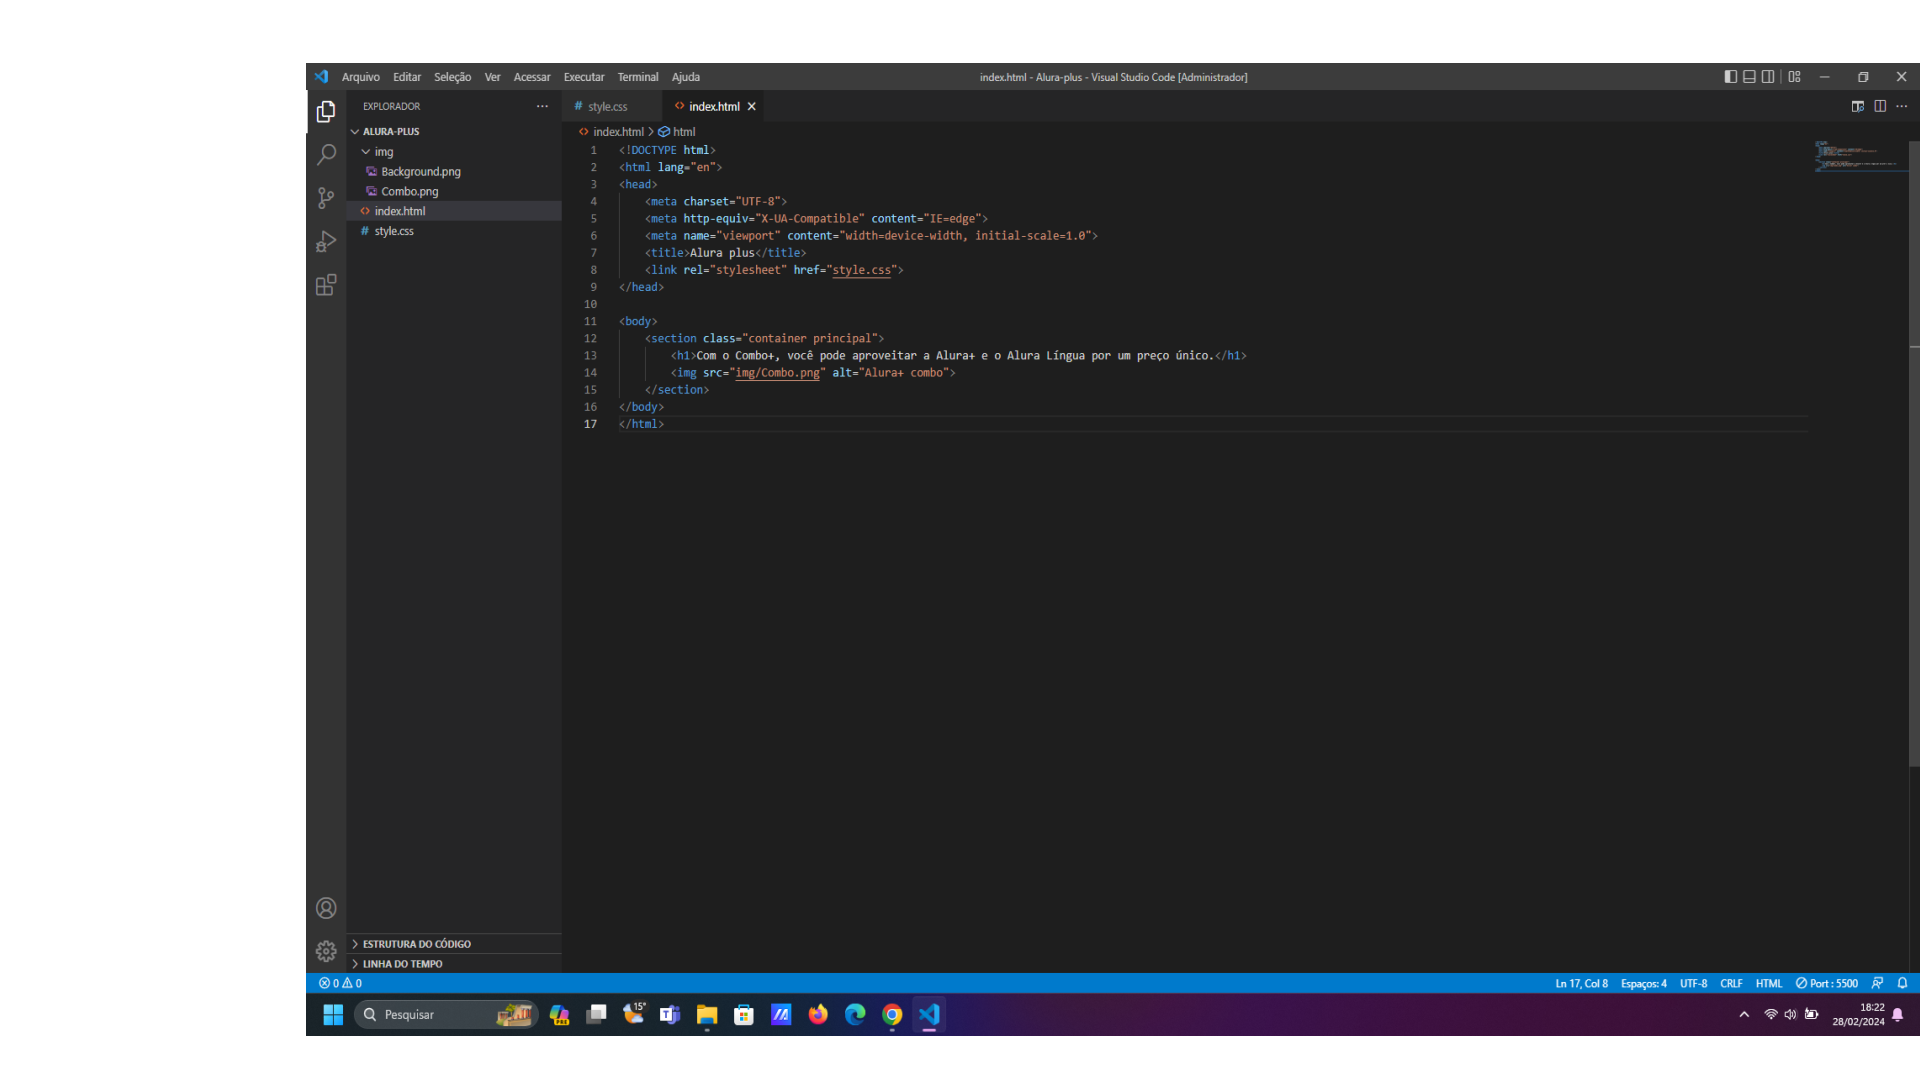This screenshot has width=1920, height=1080.
Task: Open volume control in system tray
Action: click(x=1790, y=1015)
